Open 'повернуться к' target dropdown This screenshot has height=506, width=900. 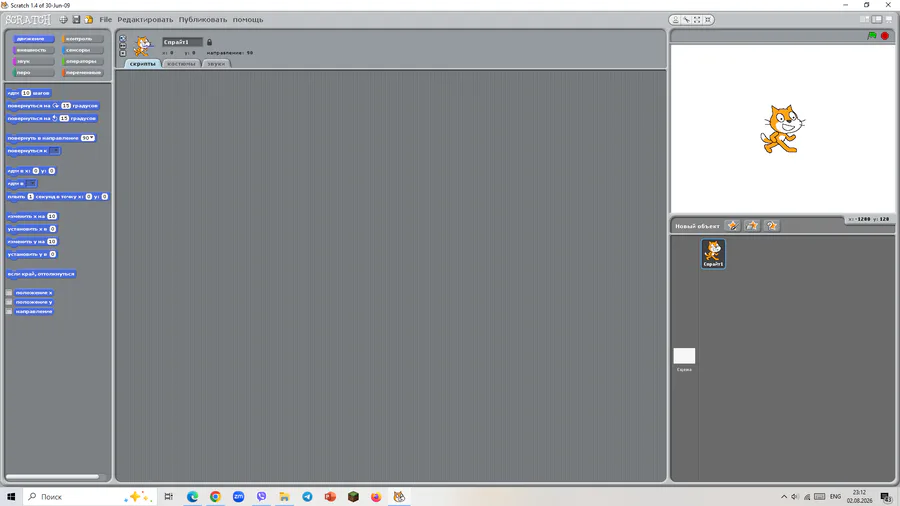[55, 151]
